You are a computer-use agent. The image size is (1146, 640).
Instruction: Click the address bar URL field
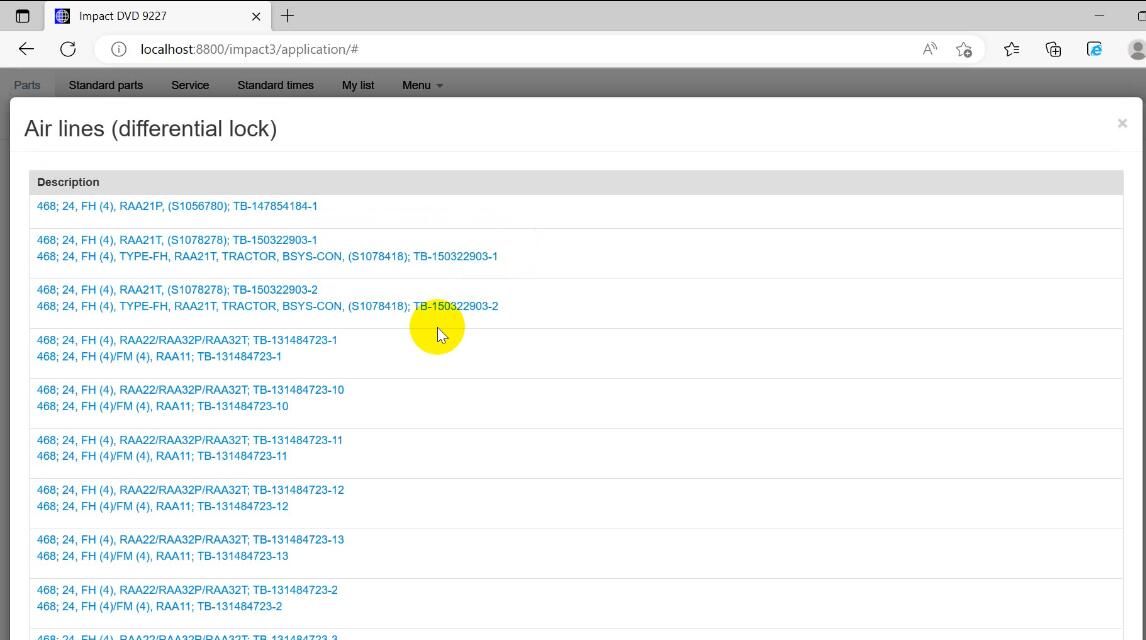pyautogui.click(x=500, y=49)
